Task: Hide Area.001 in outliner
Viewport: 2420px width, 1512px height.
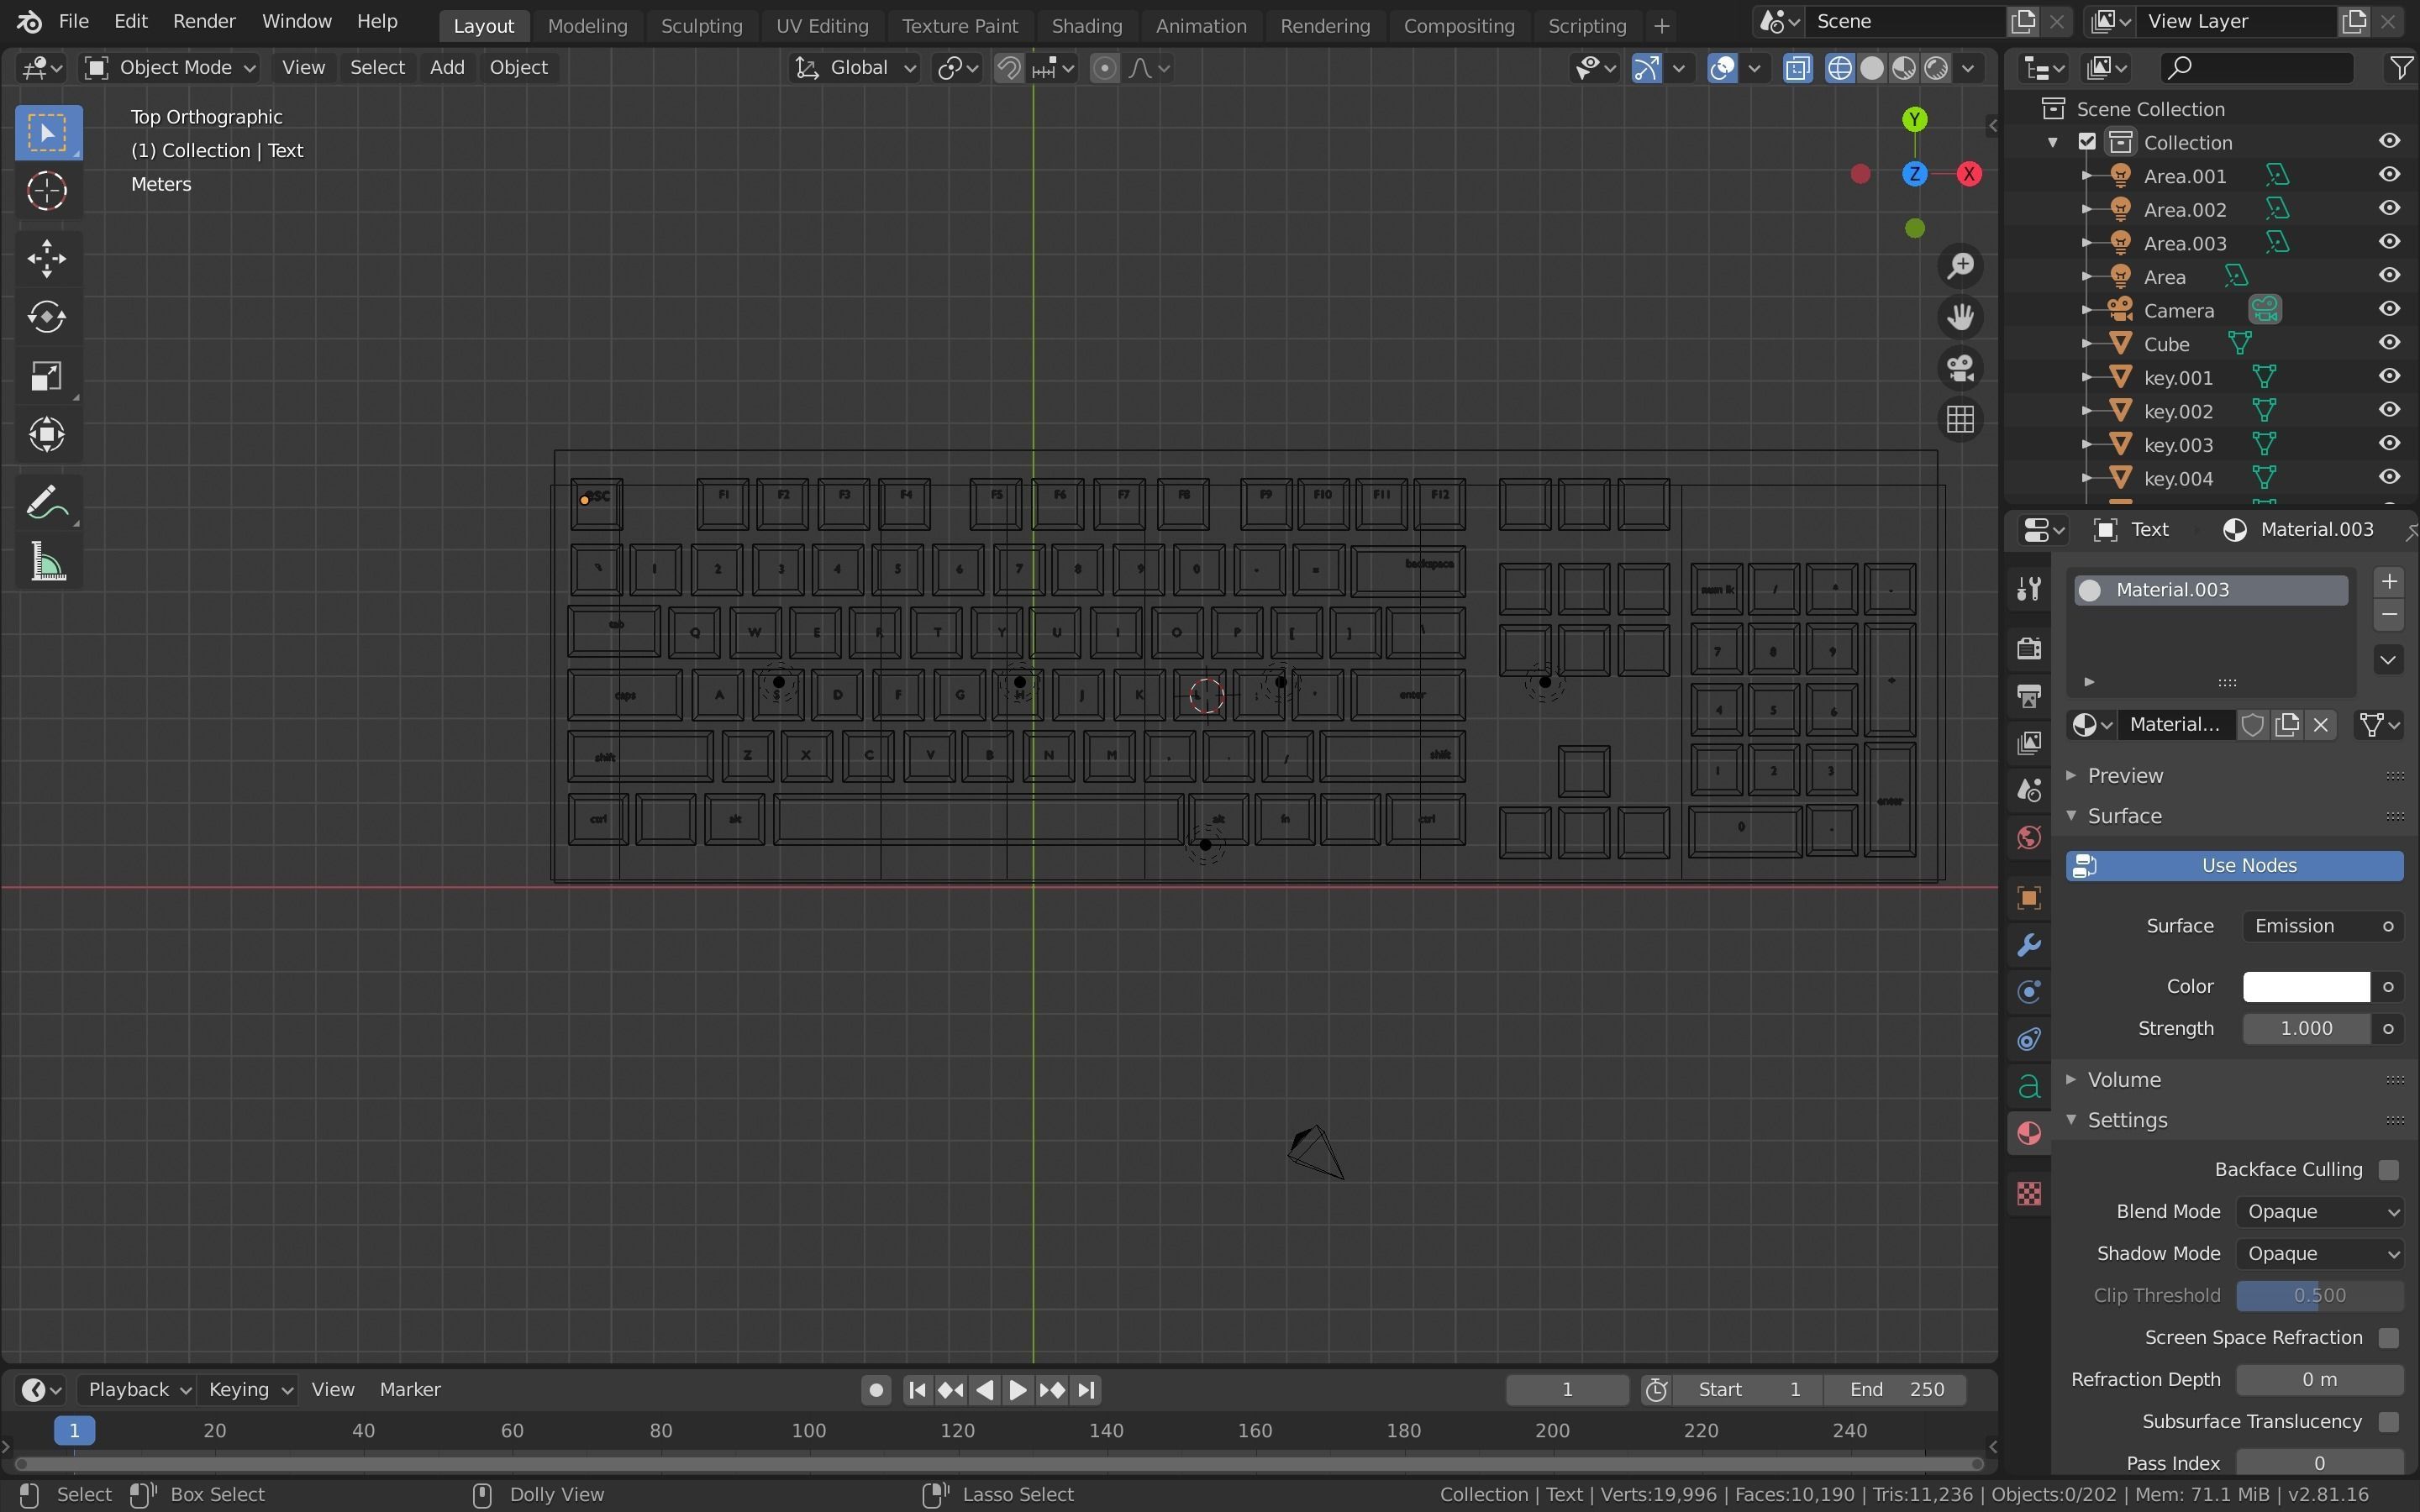Action: click(2389, 175)
